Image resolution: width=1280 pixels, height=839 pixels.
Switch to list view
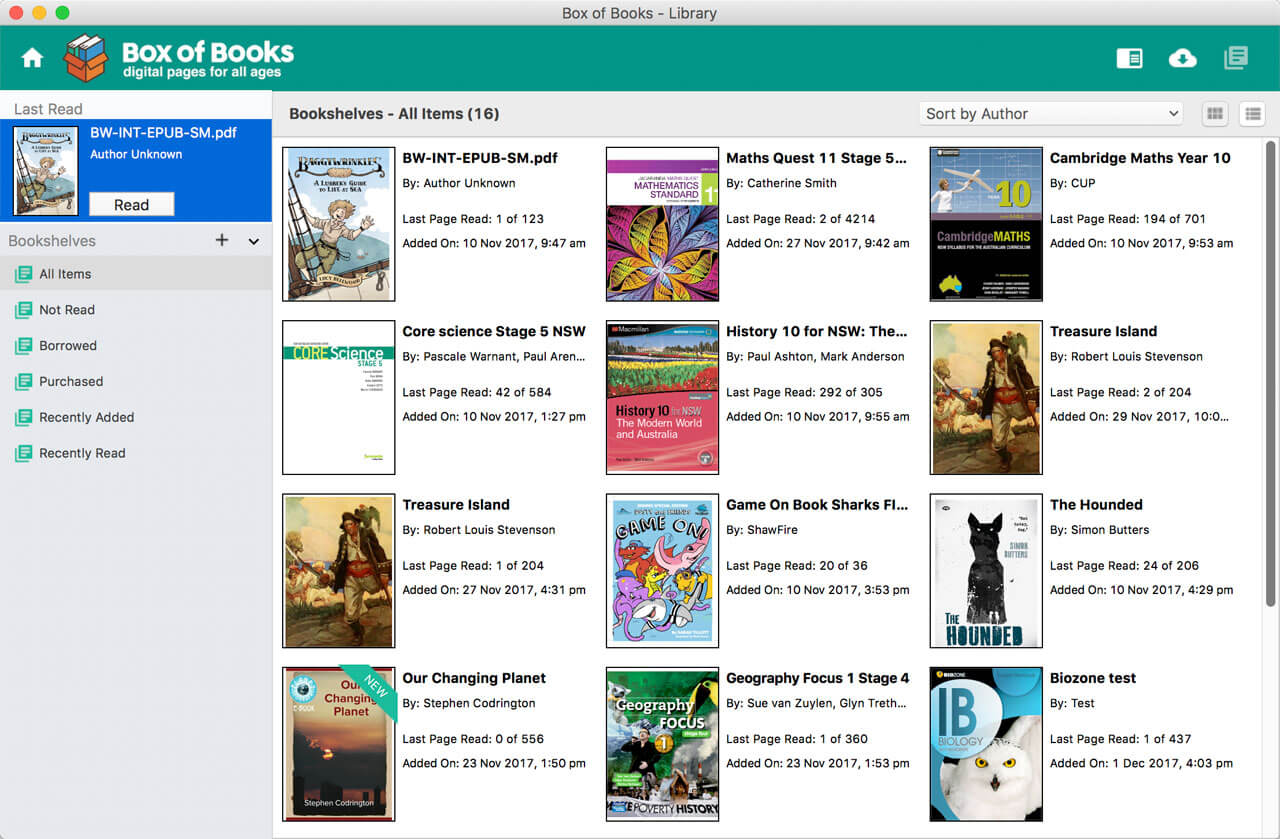1252,114
